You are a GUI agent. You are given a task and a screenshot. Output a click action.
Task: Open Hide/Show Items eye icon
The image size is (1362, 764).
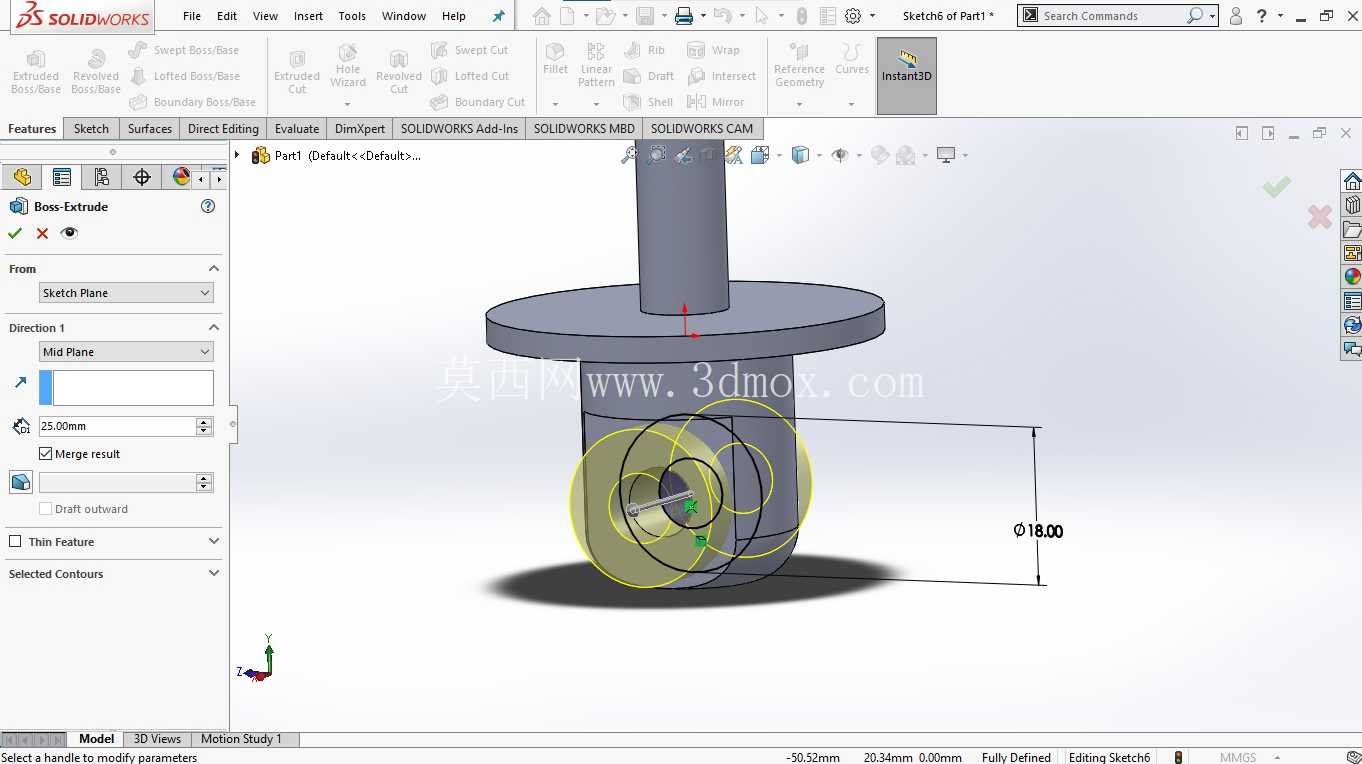[839, 155]
